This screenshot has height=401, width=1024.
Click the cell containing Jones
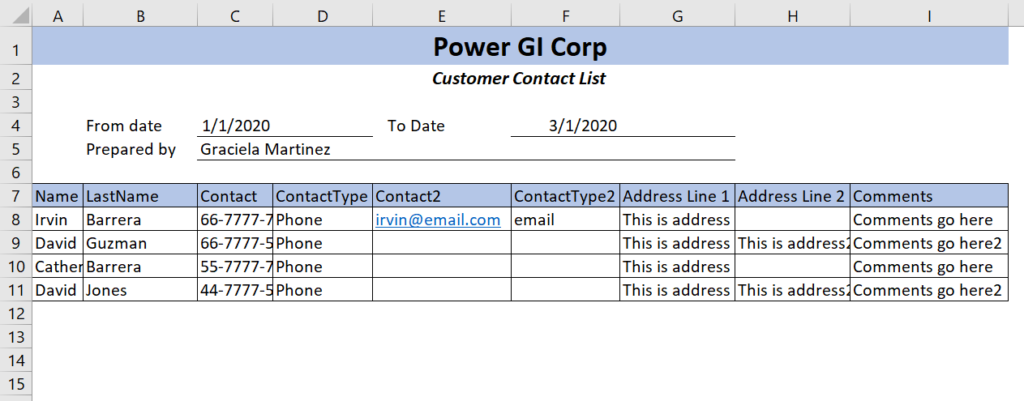(x=140, y=290)
